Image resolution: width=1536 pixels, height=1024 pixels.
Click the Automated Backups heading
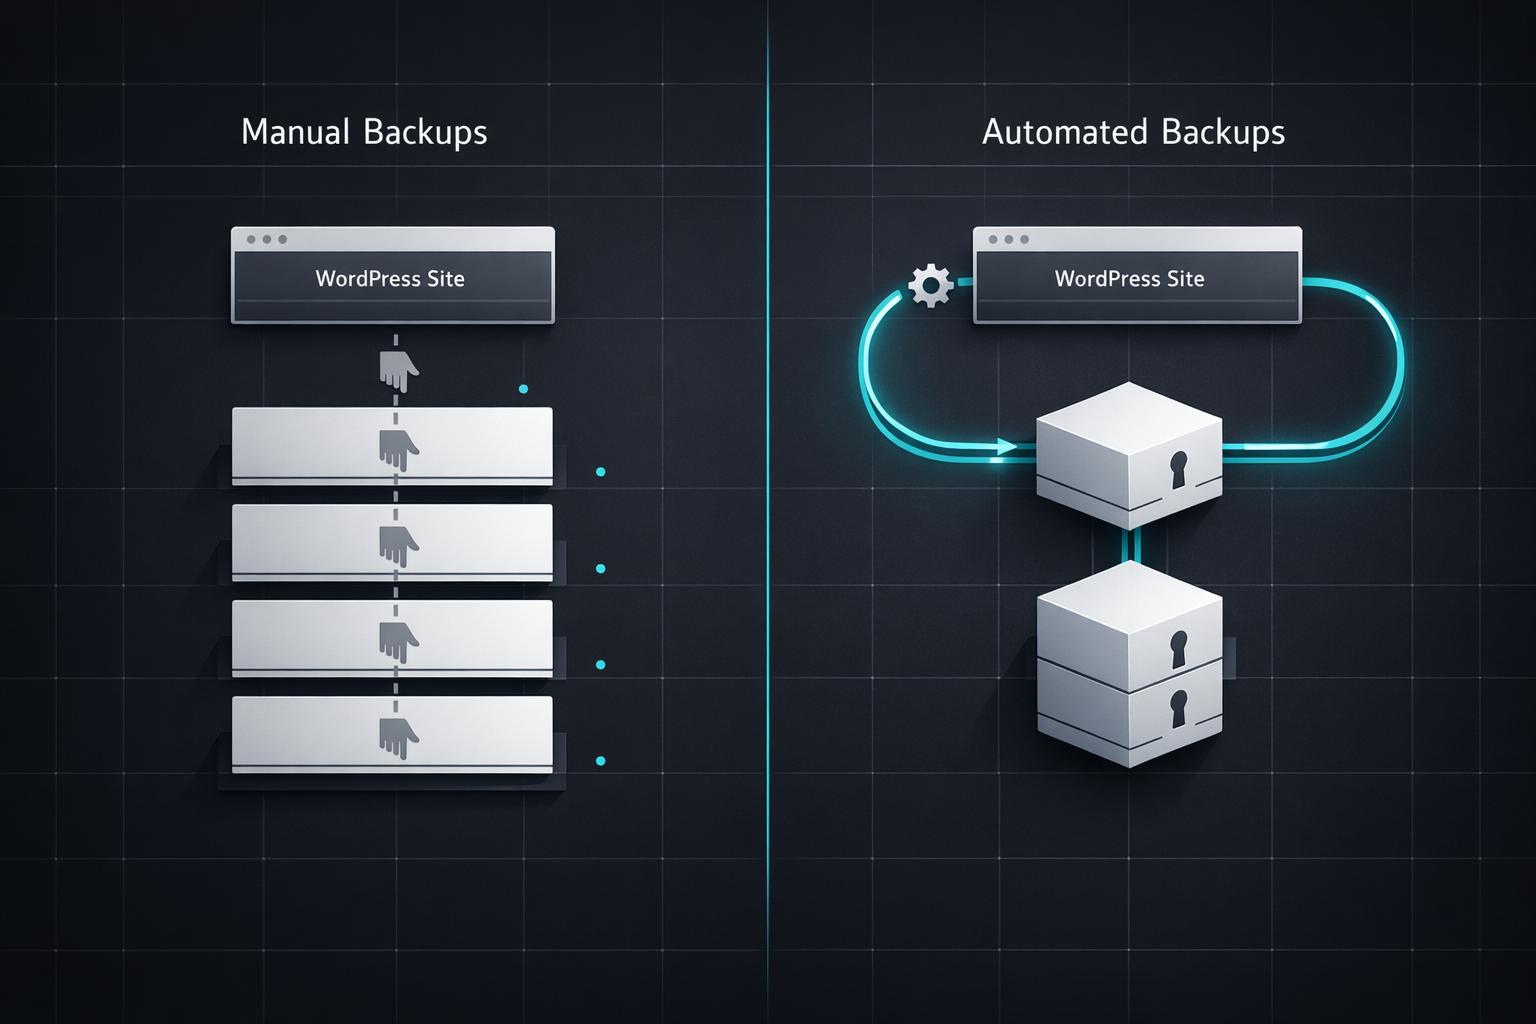click(x=1133, y=132)
